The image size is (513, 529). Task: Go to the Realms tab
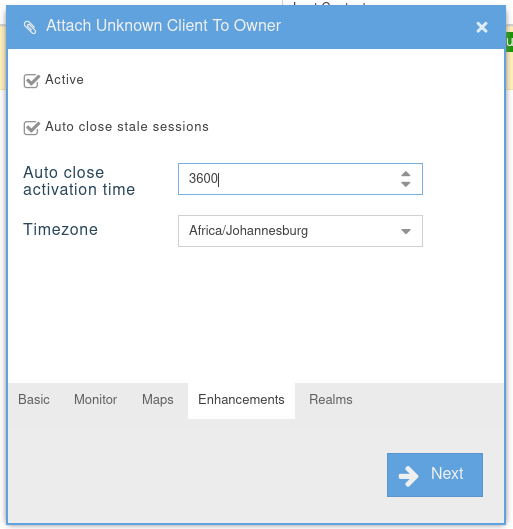tap(331, 399)
